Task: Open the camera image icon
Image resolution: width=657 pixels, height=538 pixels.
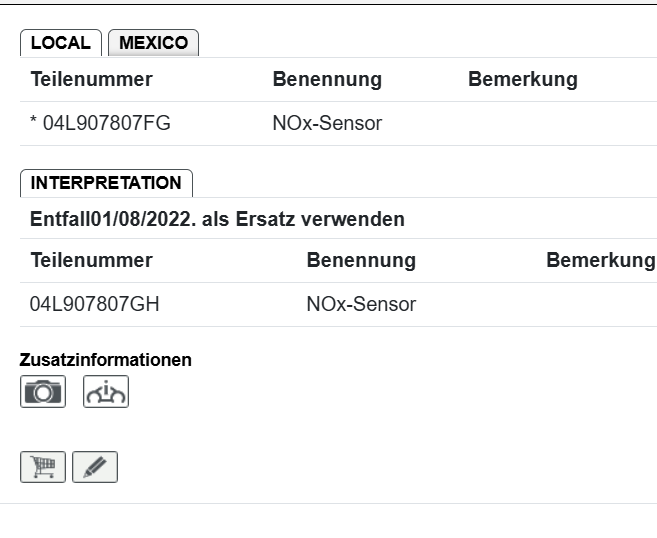Action: (42, 391)
